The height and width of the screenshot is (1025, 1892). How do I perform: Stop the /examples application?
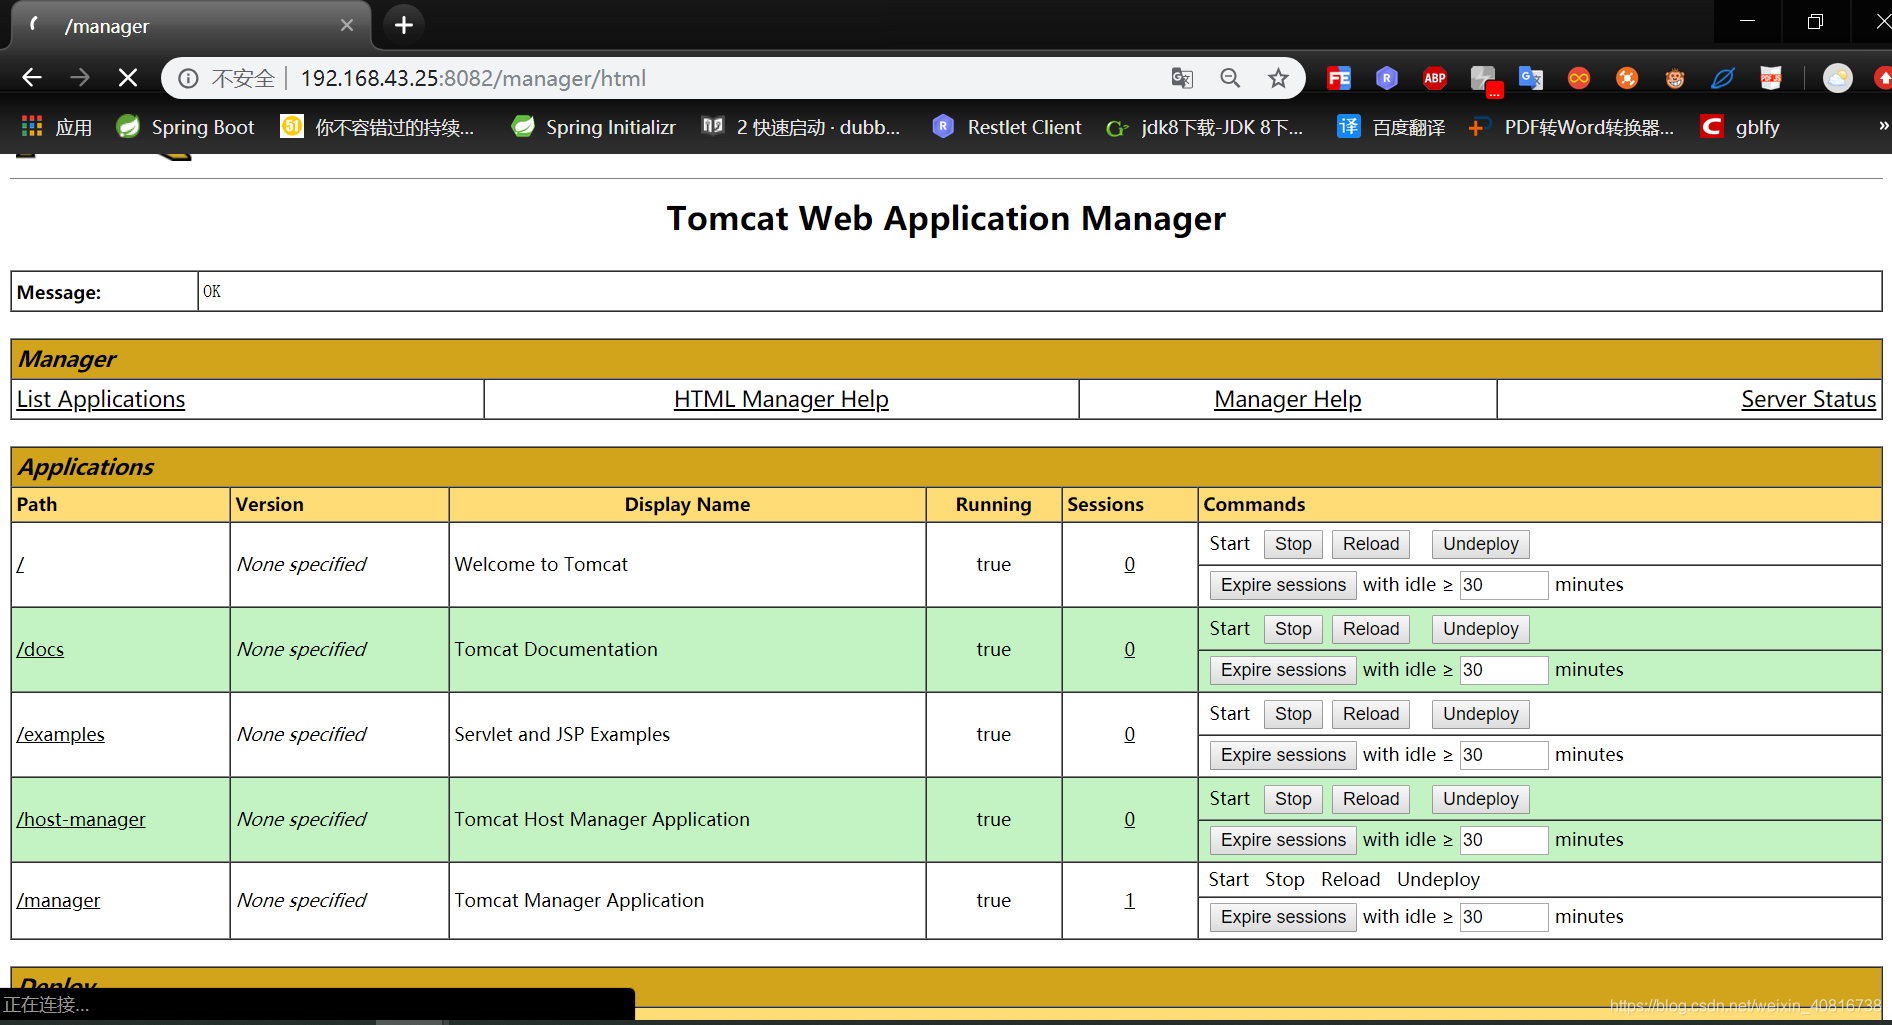click(1293, 714)
